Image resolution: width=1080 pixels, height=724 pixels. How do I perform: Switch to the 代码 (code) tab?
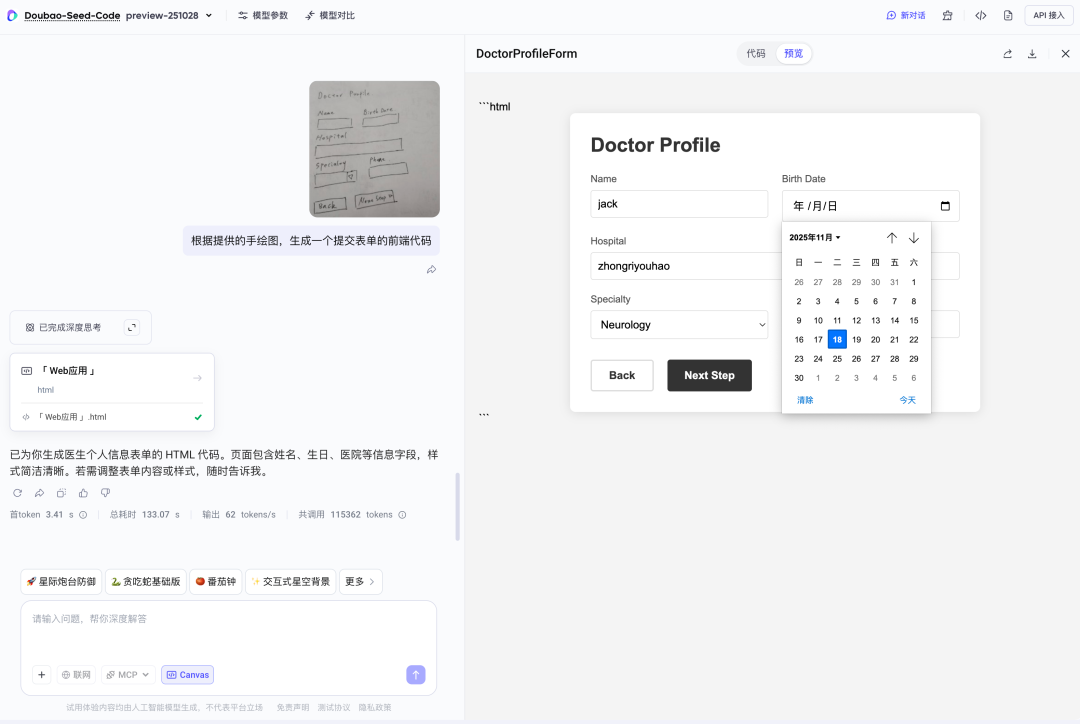point(756,53)
